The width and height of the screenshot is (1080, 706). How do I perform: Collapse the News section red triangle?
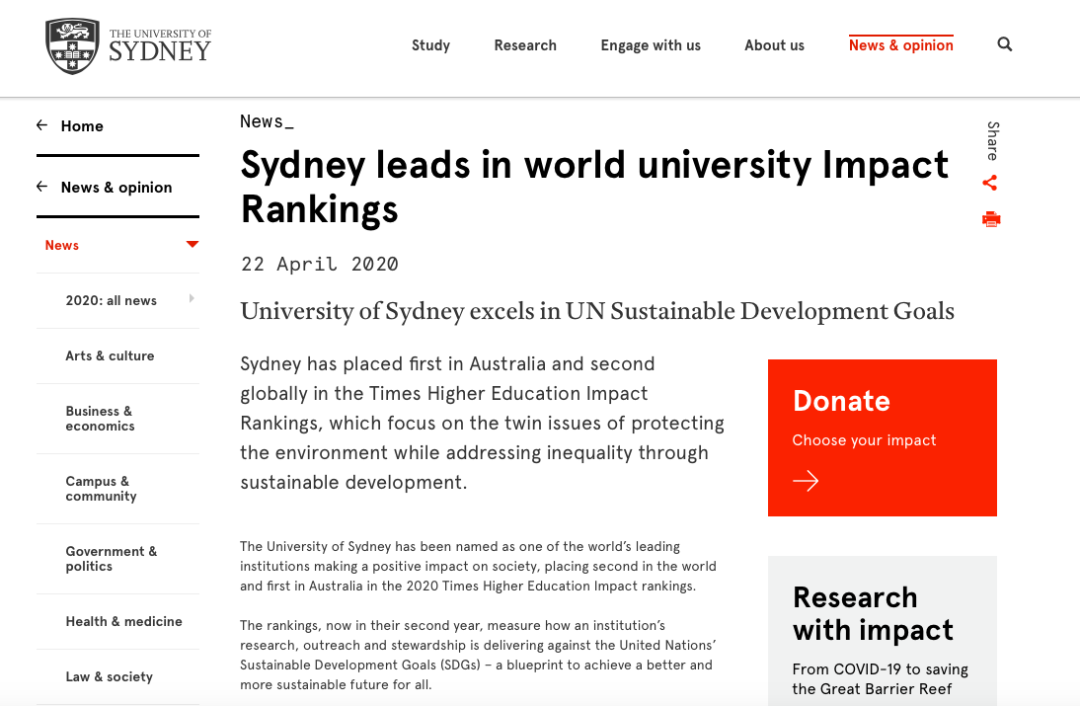pyautogui.click(x=192, y=245)
